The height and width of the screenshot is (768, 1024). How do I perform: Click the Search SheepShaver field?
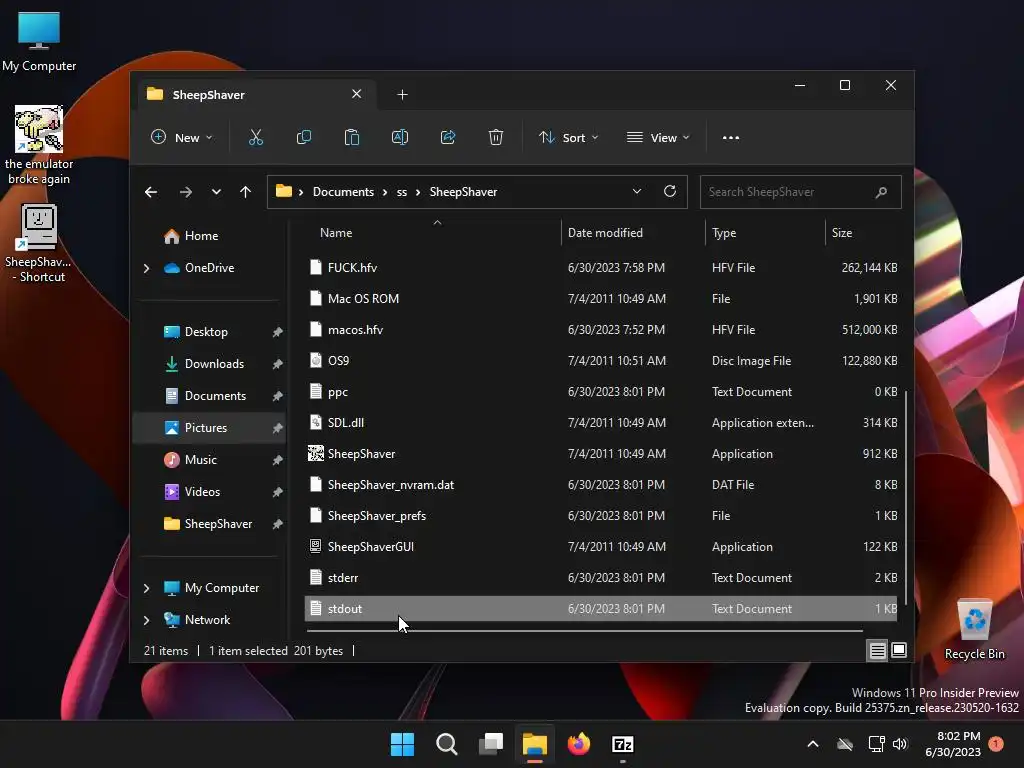[801, 192]
